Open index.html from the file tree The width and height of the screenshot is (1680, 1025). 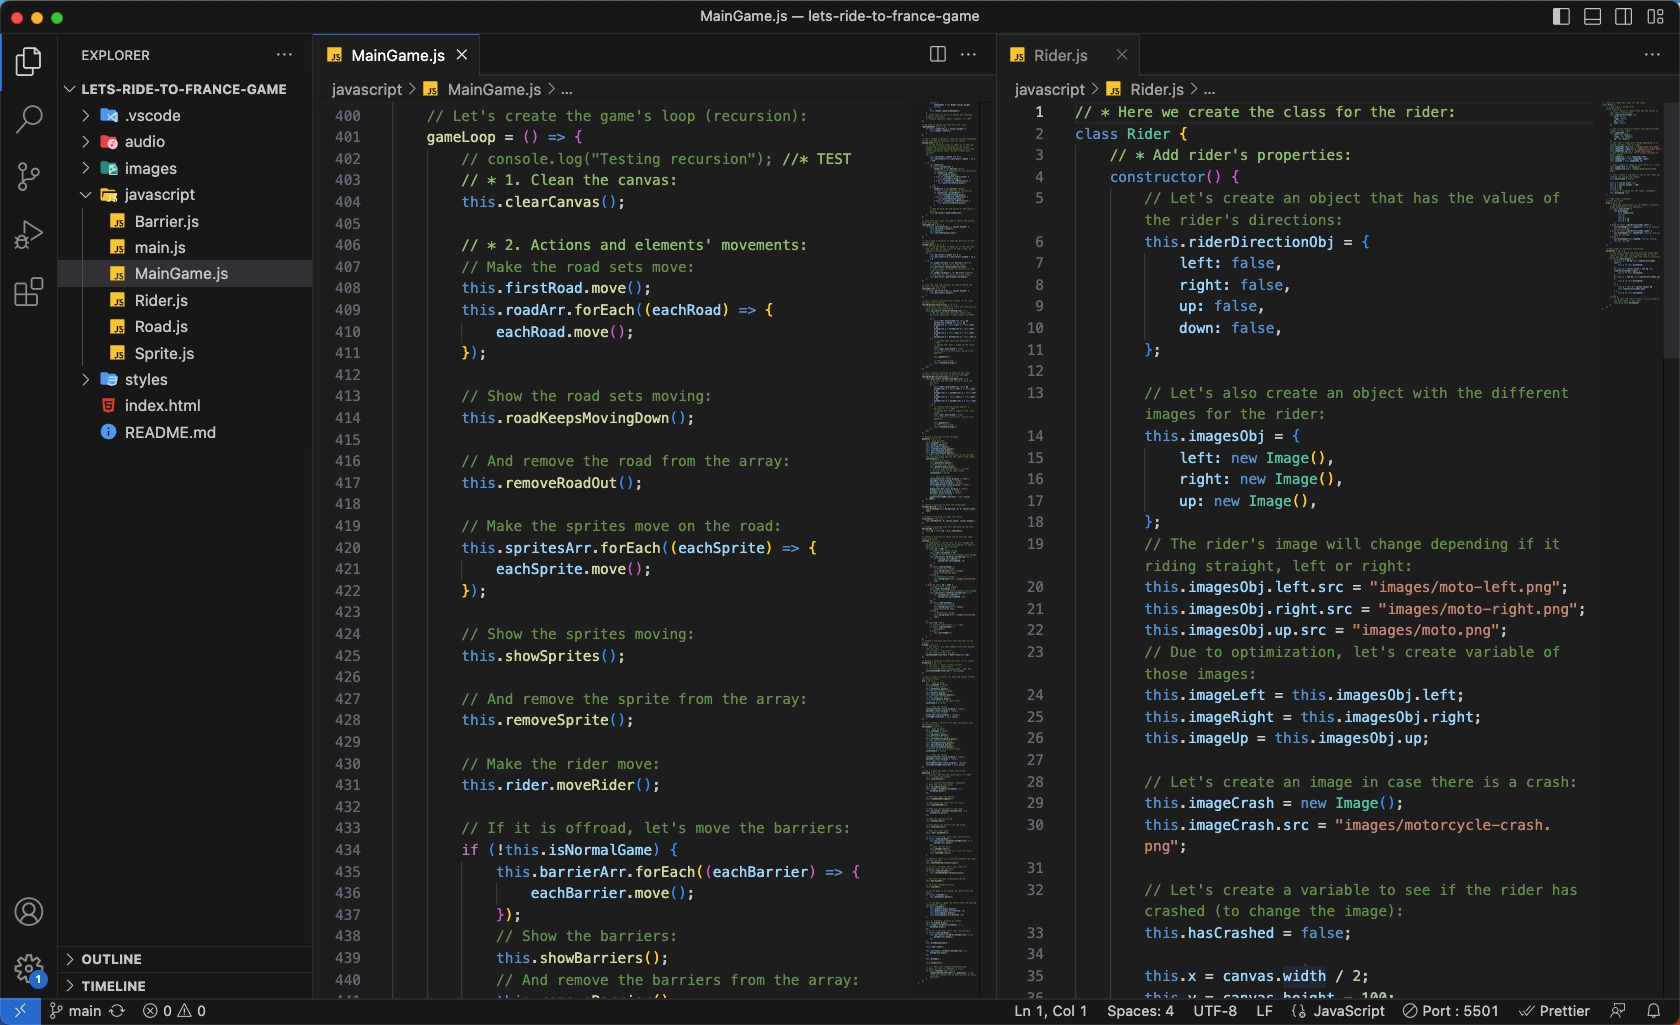pos(184,406)
